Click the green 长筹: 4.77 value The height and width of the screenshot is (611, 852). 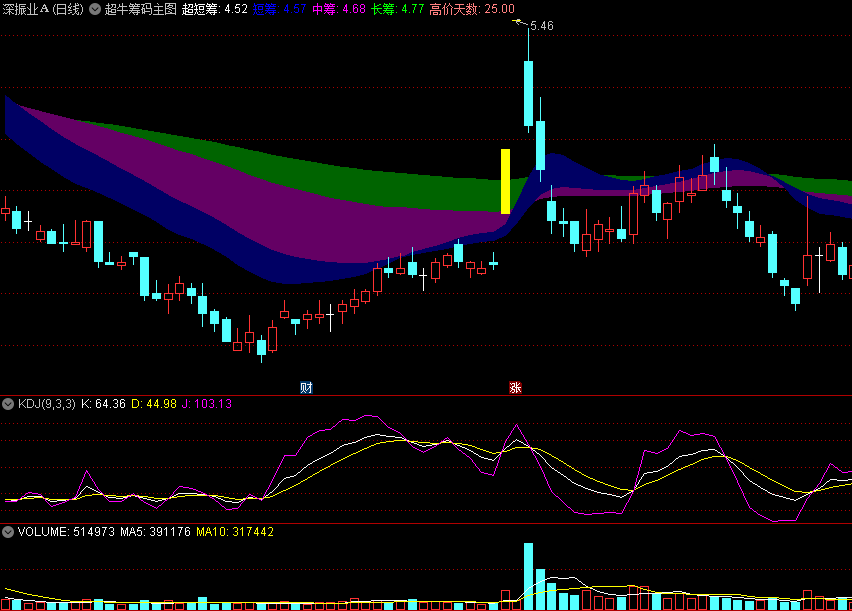[x=397, y=9]
